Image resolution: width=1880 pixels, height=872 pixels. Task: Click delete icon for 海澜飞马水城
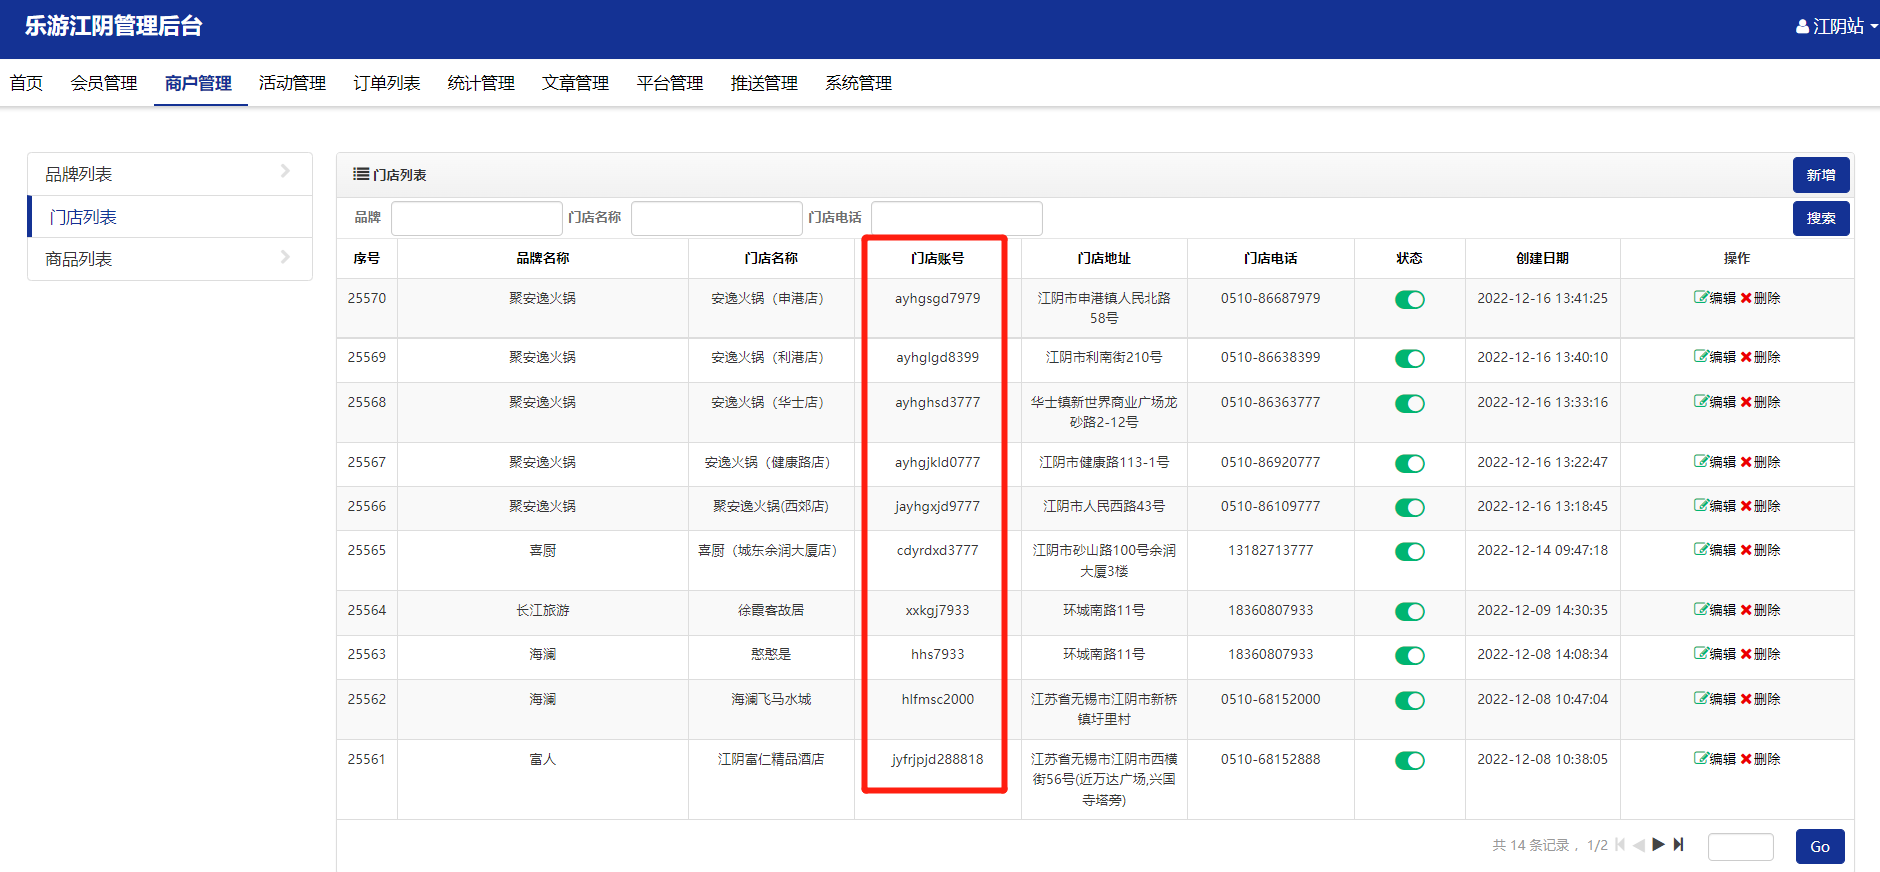[x=1746, y=699]
